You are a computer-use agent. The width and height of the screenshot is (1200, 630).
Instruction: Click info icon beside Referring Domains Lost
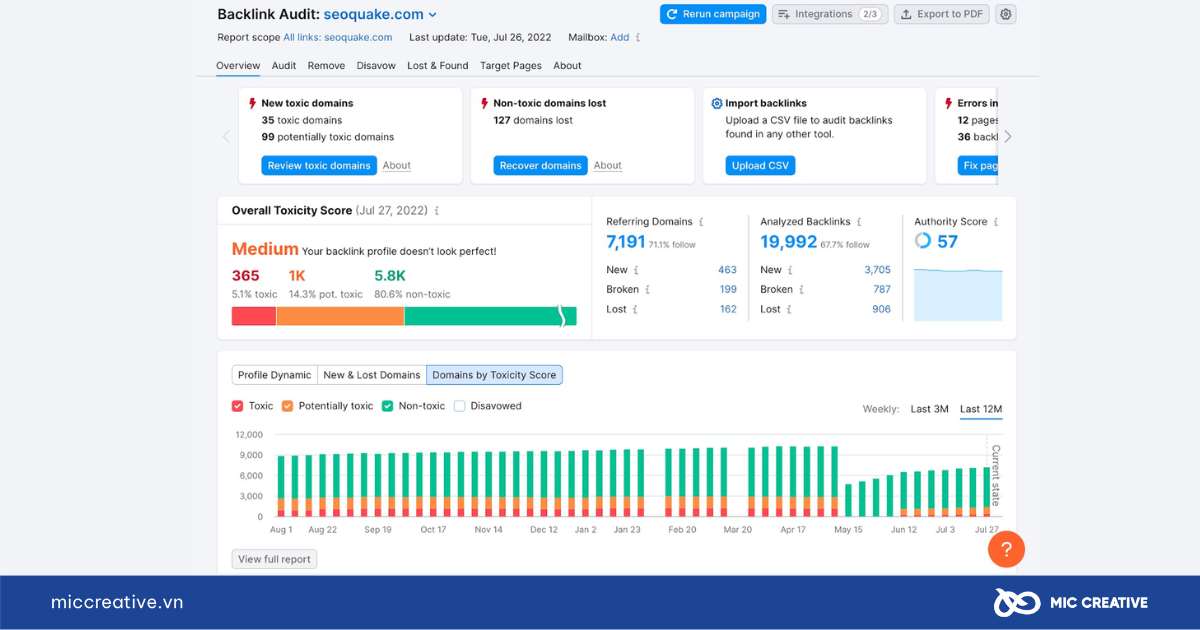(x=636, y=310)
